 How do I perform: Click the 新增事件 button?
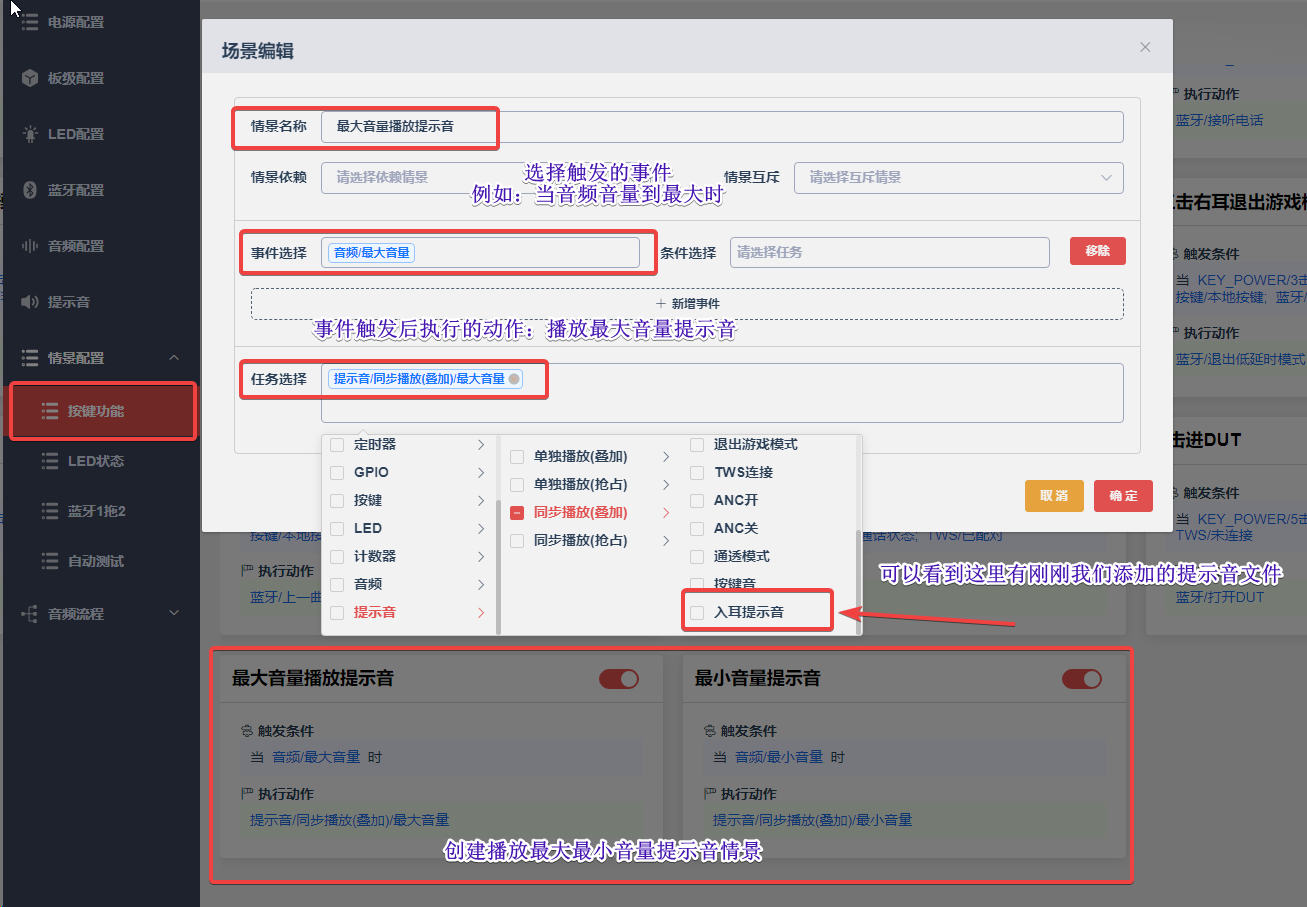687,304
